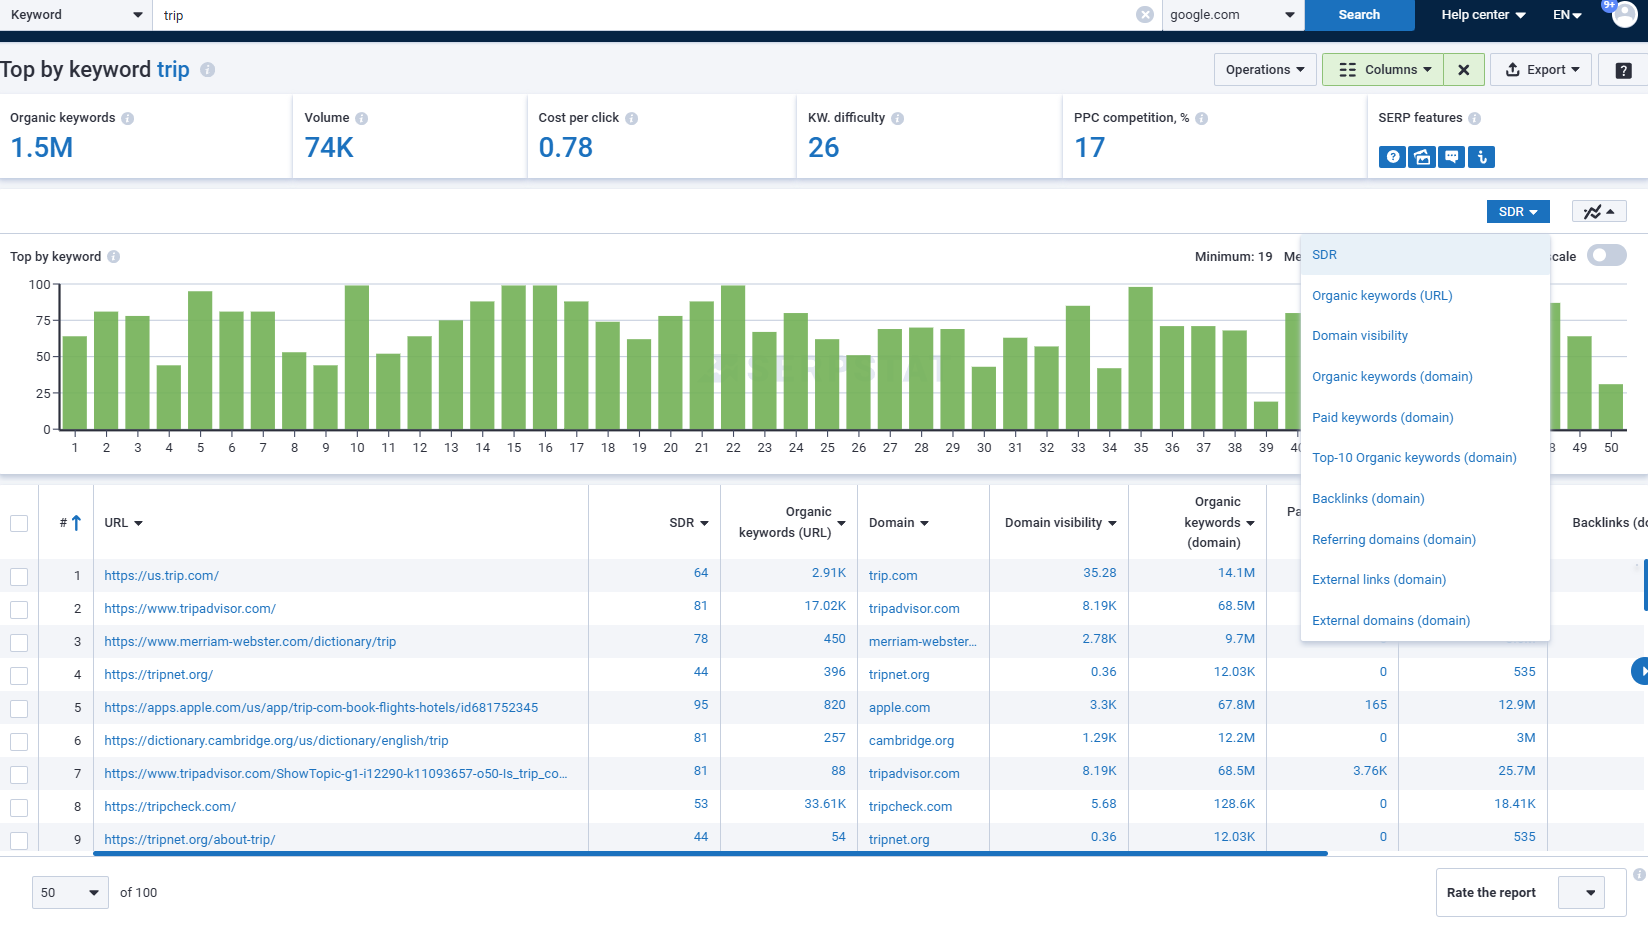The height and width of the screenshot is (928, 1648).
Task: Reset columns with the X button
Action: point(1464,70)
